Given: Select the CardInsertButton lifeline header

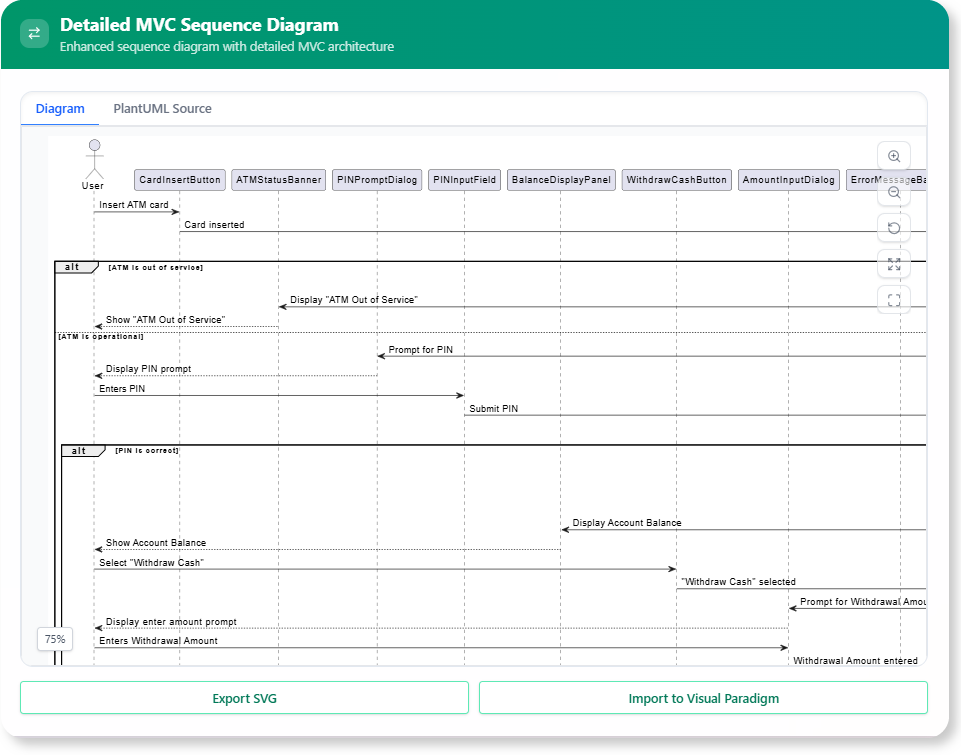Looking at the screenshot, I should [179, 179].
